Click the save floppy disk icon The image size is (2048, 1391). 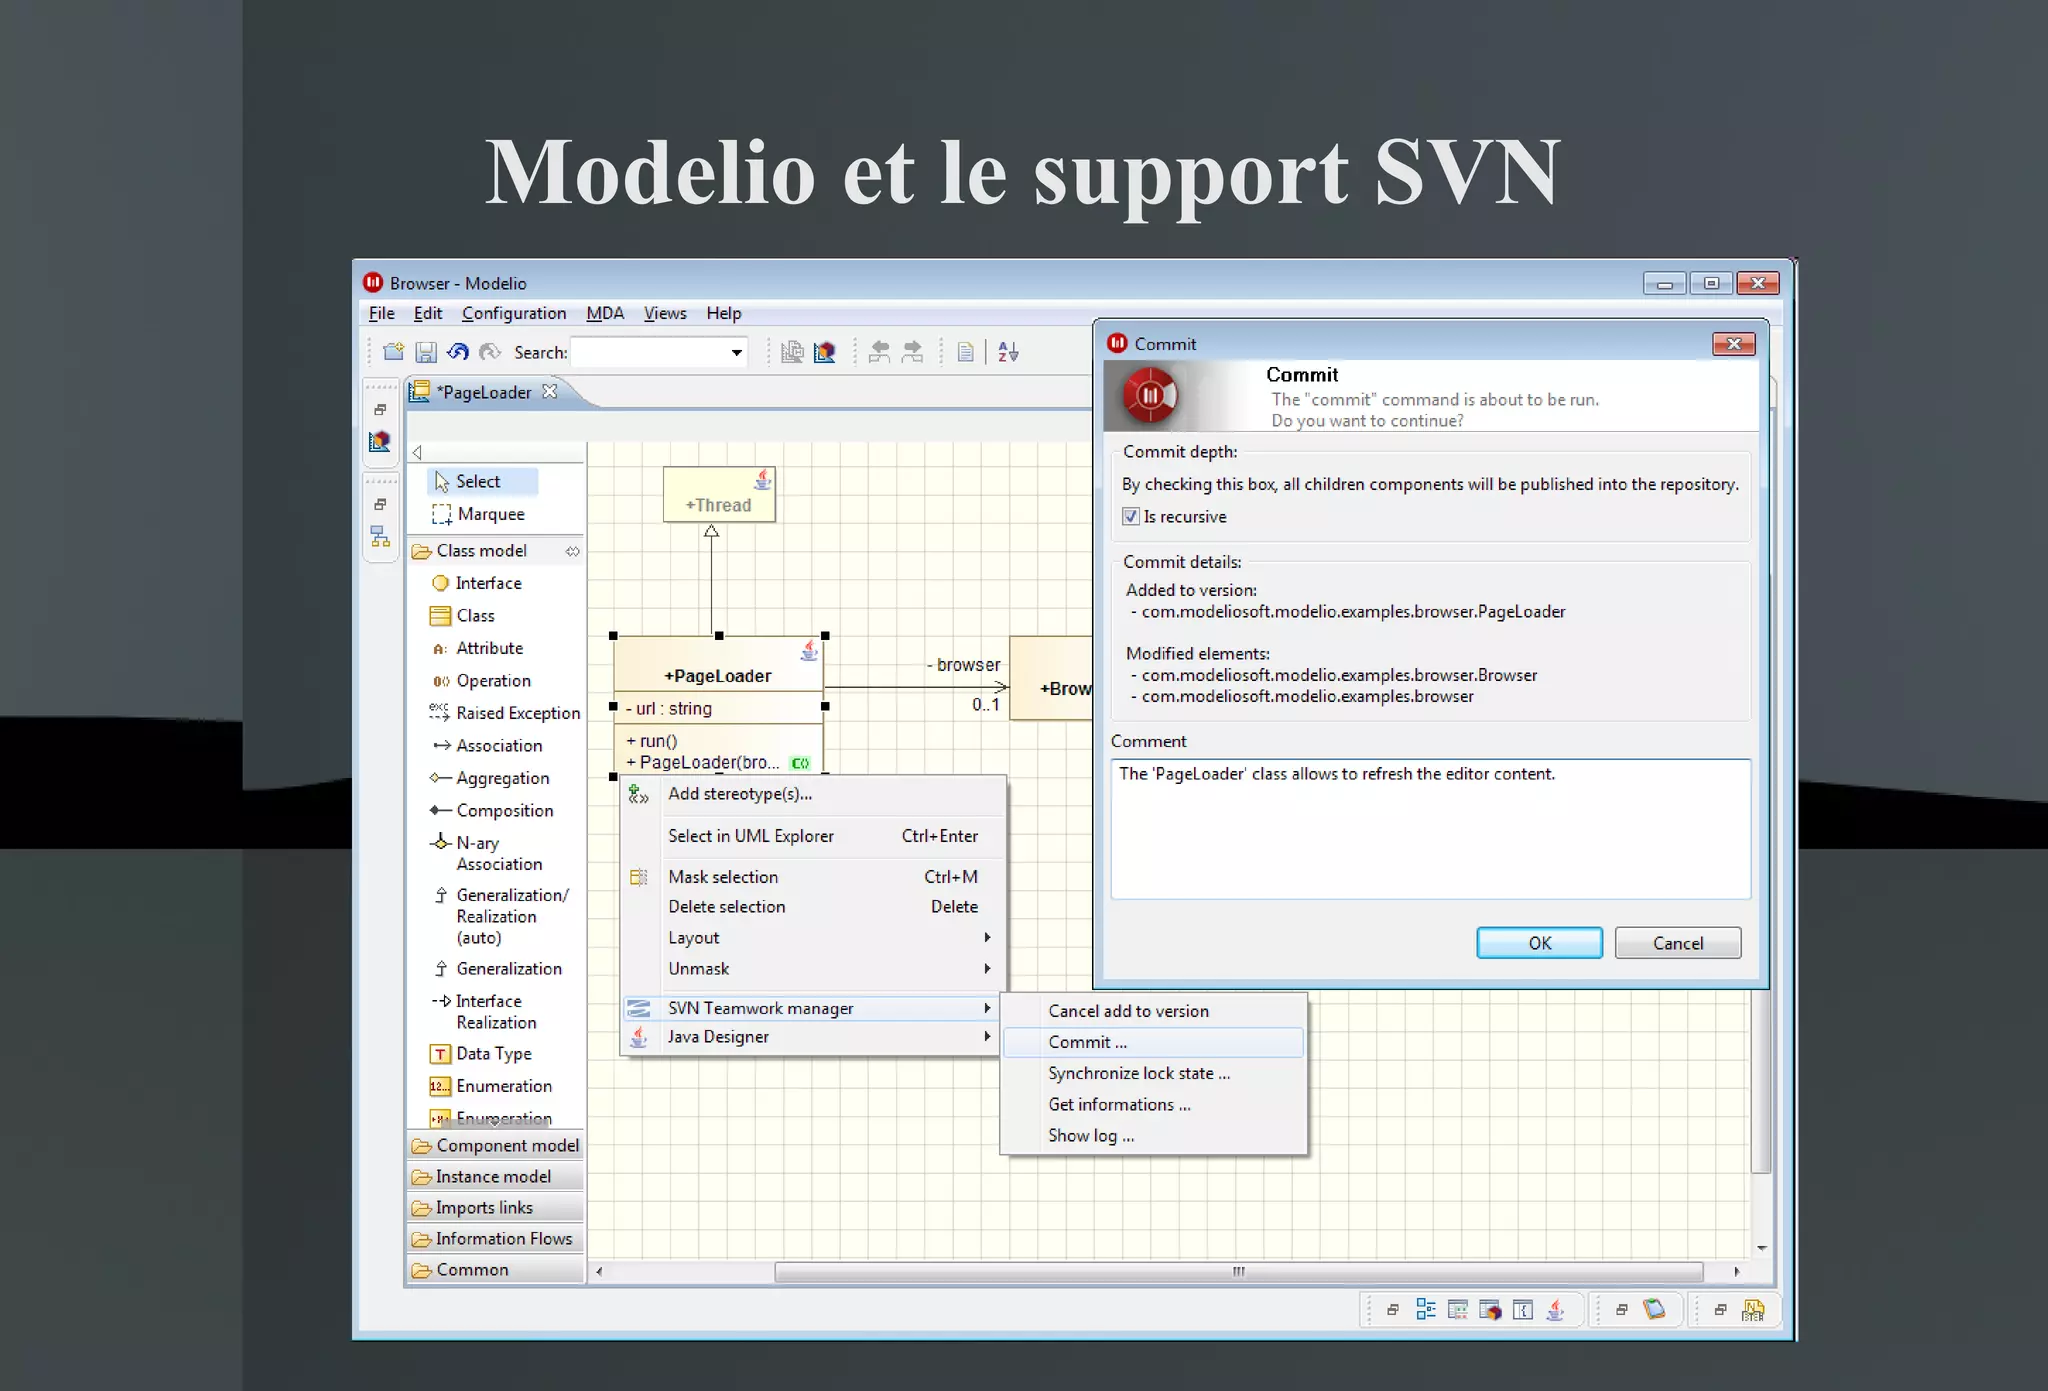(x=426, y=352)
